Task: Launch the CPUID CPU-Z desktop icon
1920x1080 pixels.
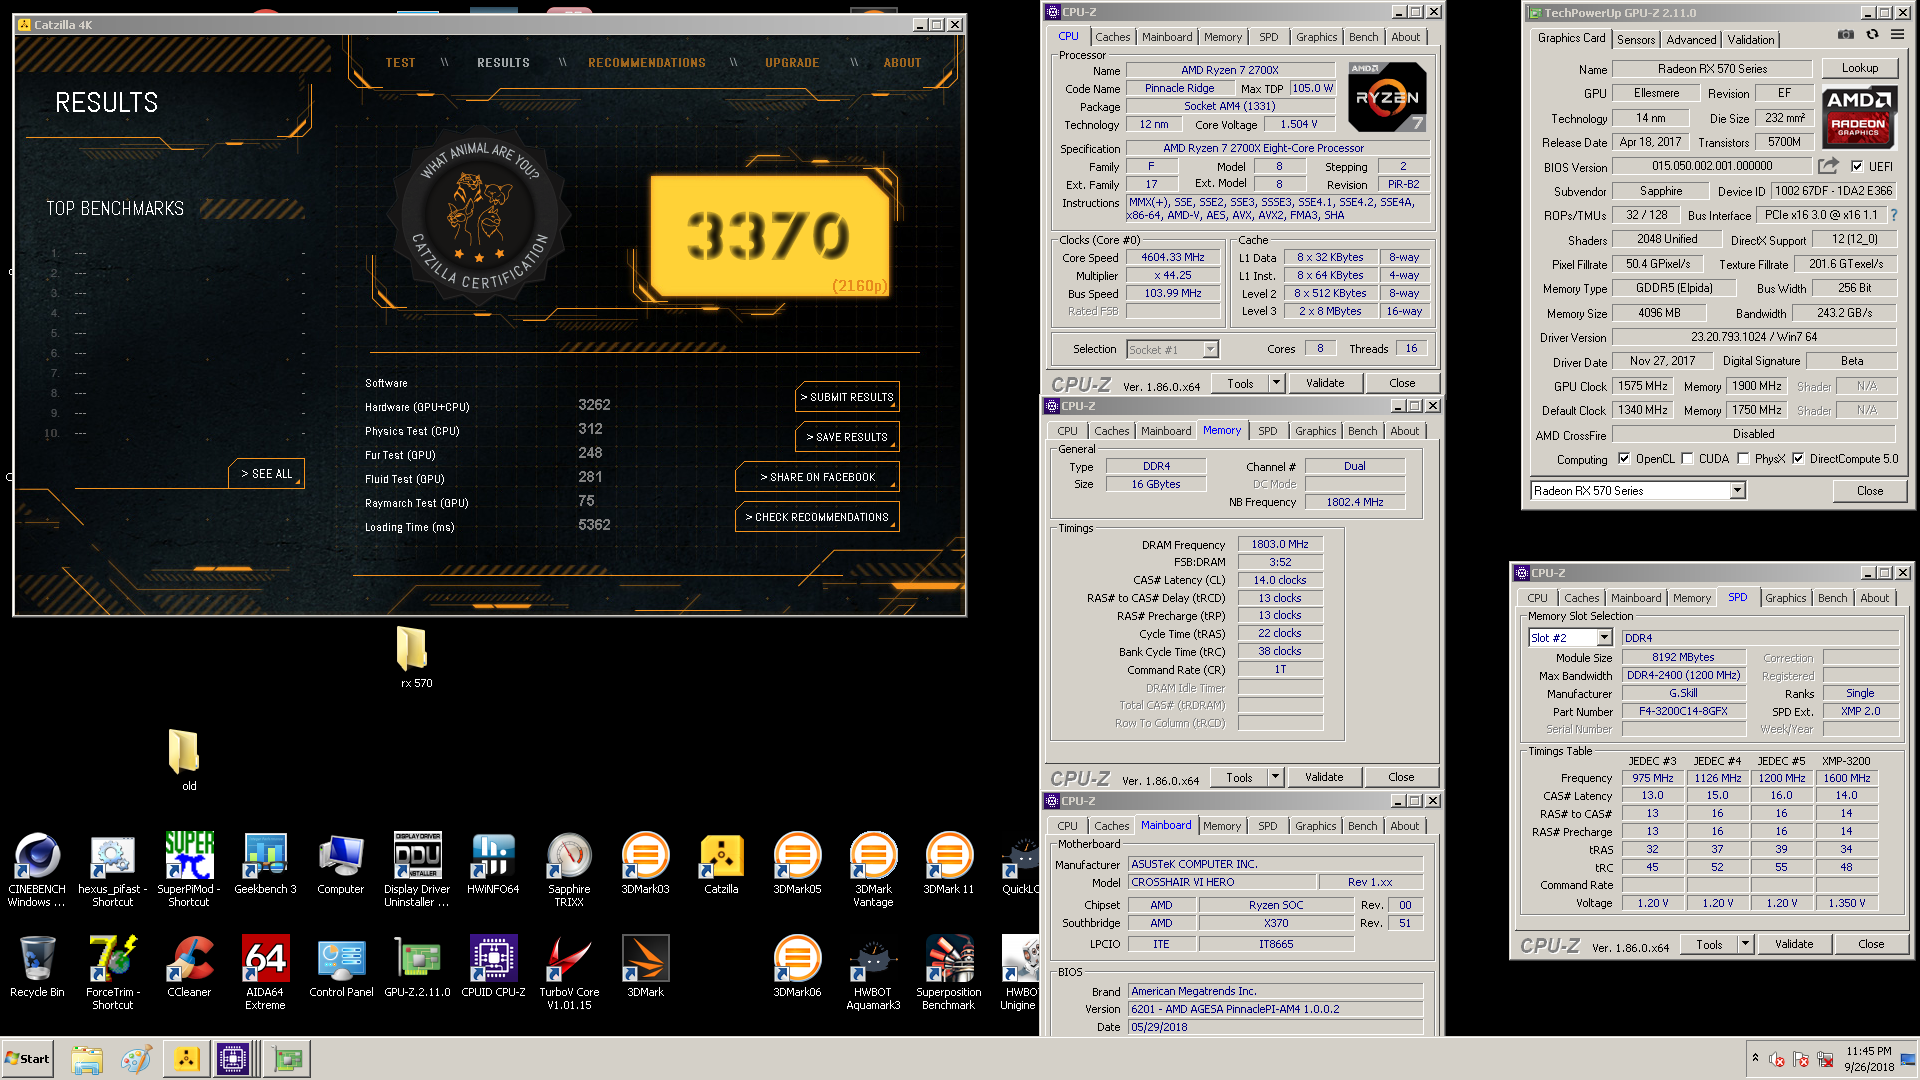Action: 493,966
